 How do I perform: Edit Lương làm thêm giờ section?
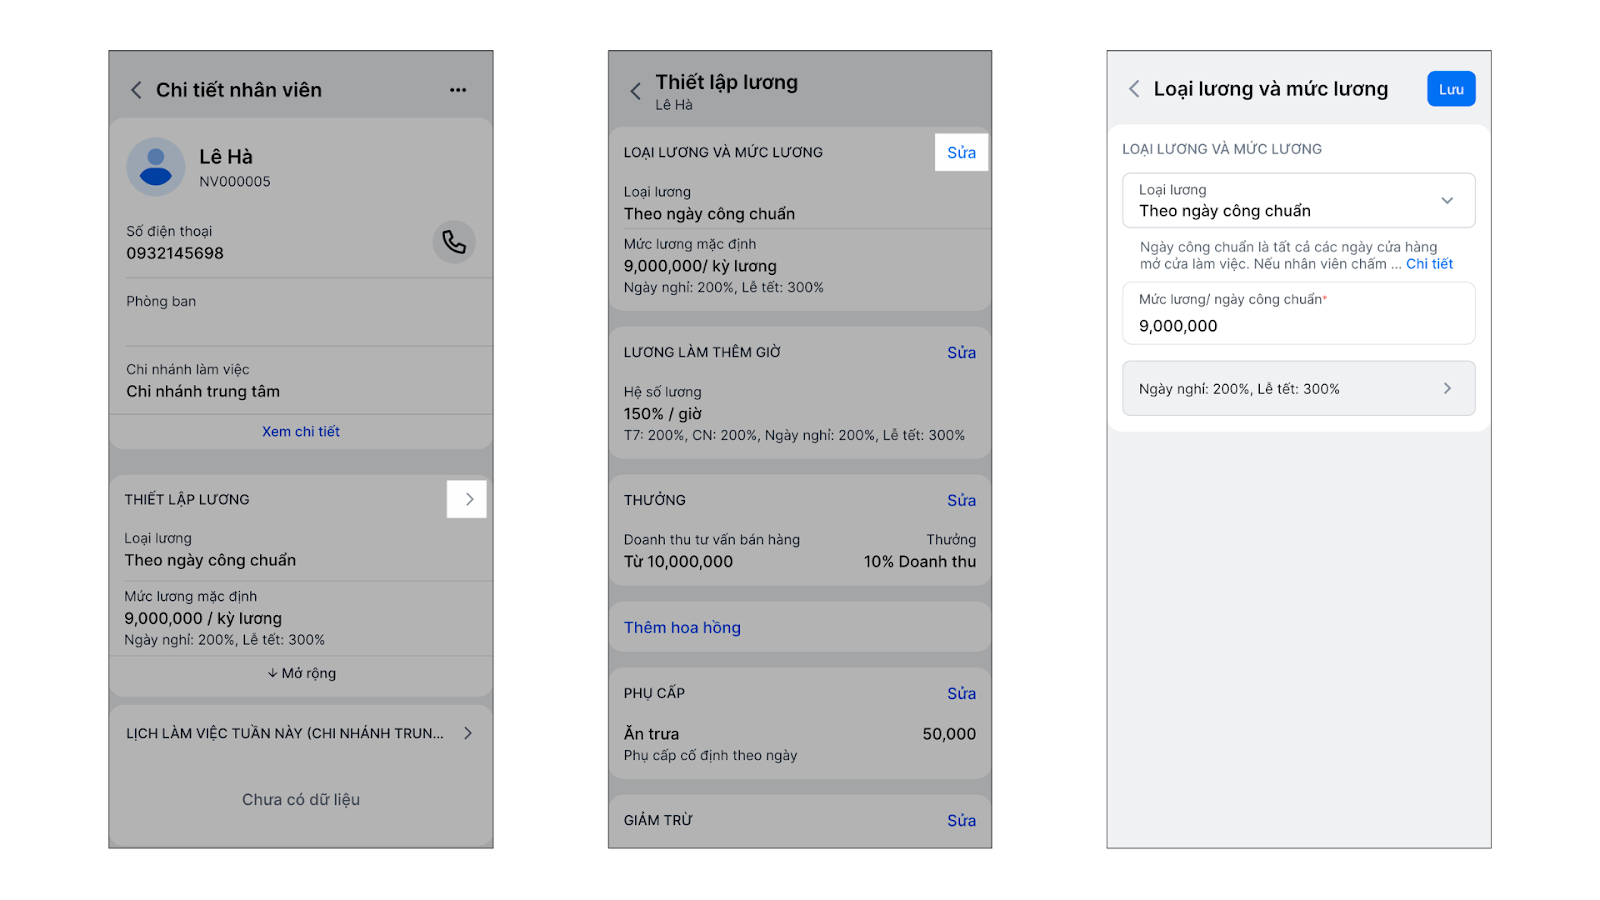[961, 353]
